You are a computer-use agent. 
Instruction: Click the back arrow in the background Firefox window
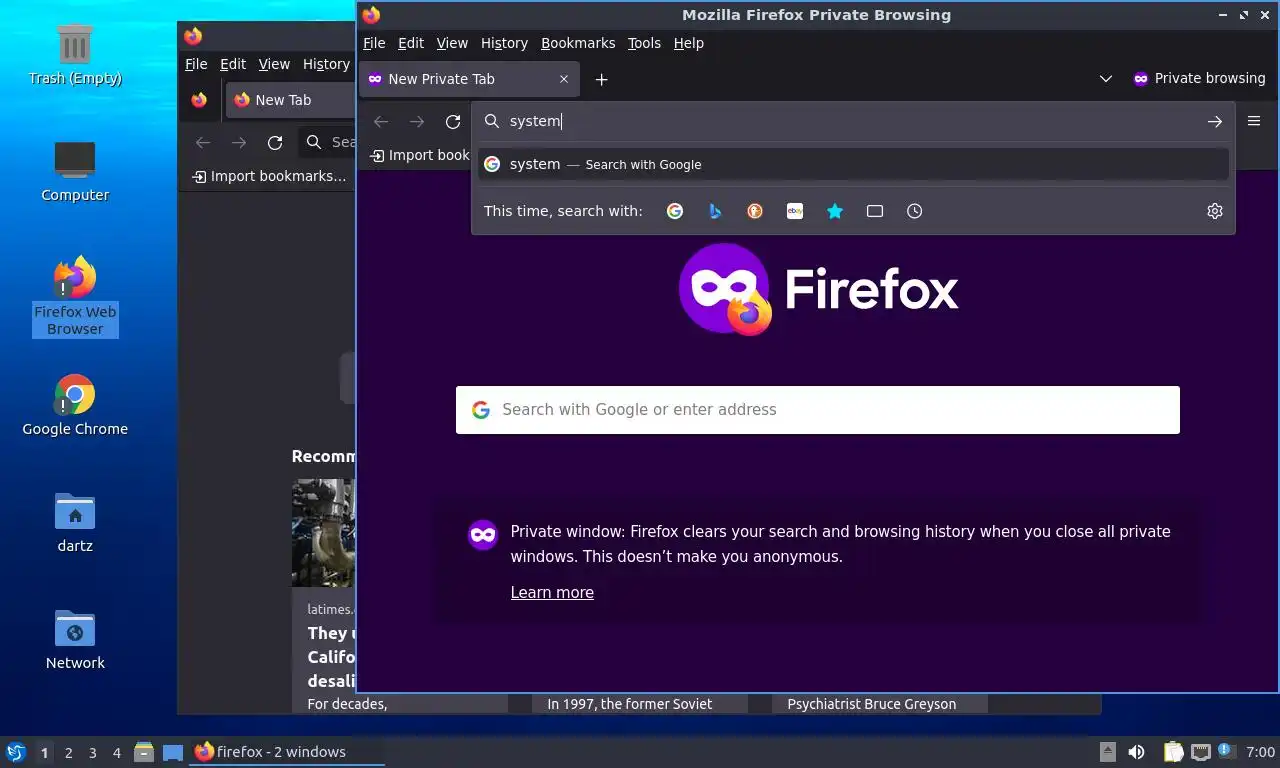203,143
